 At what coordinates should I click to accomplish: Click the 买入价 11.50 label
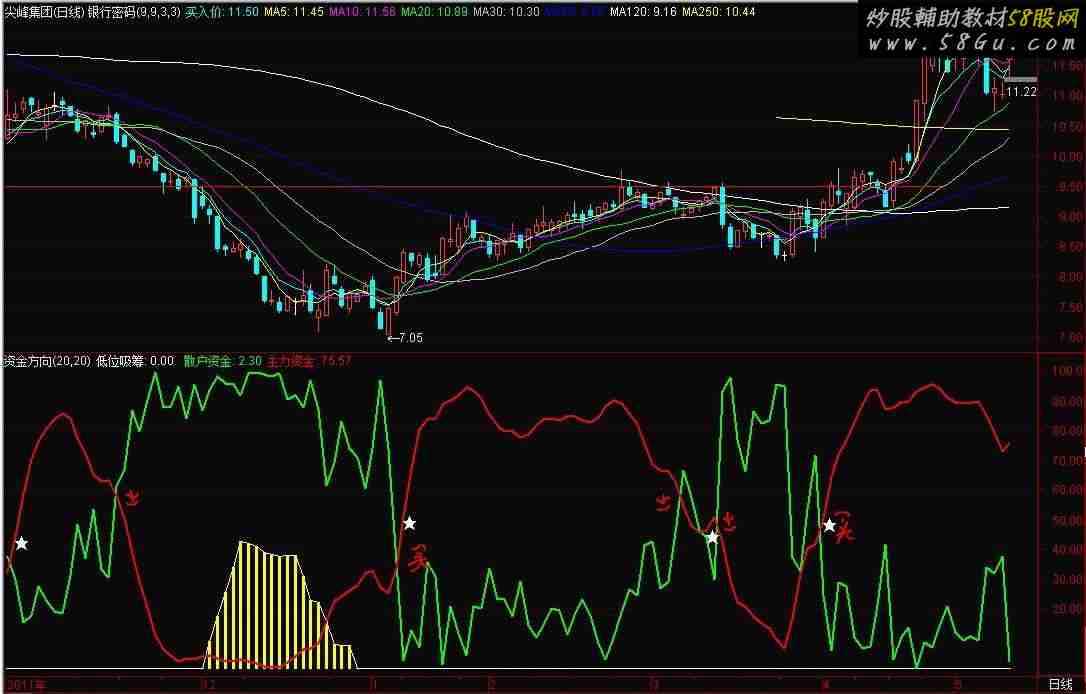click(208, 12)
